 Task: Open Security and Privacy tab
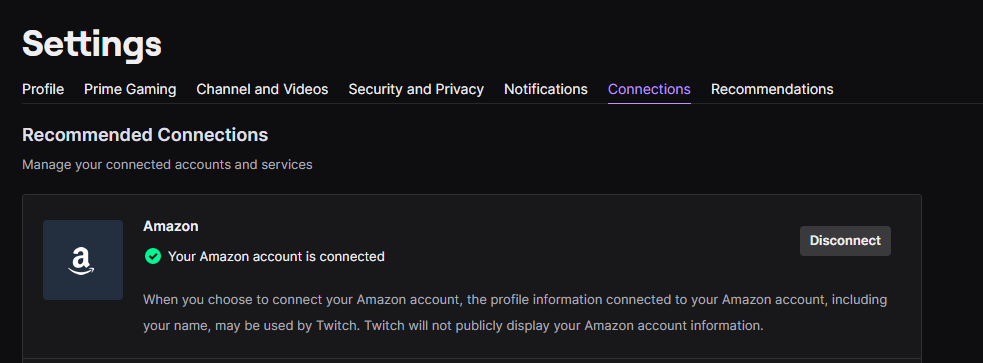coord(416,90)
